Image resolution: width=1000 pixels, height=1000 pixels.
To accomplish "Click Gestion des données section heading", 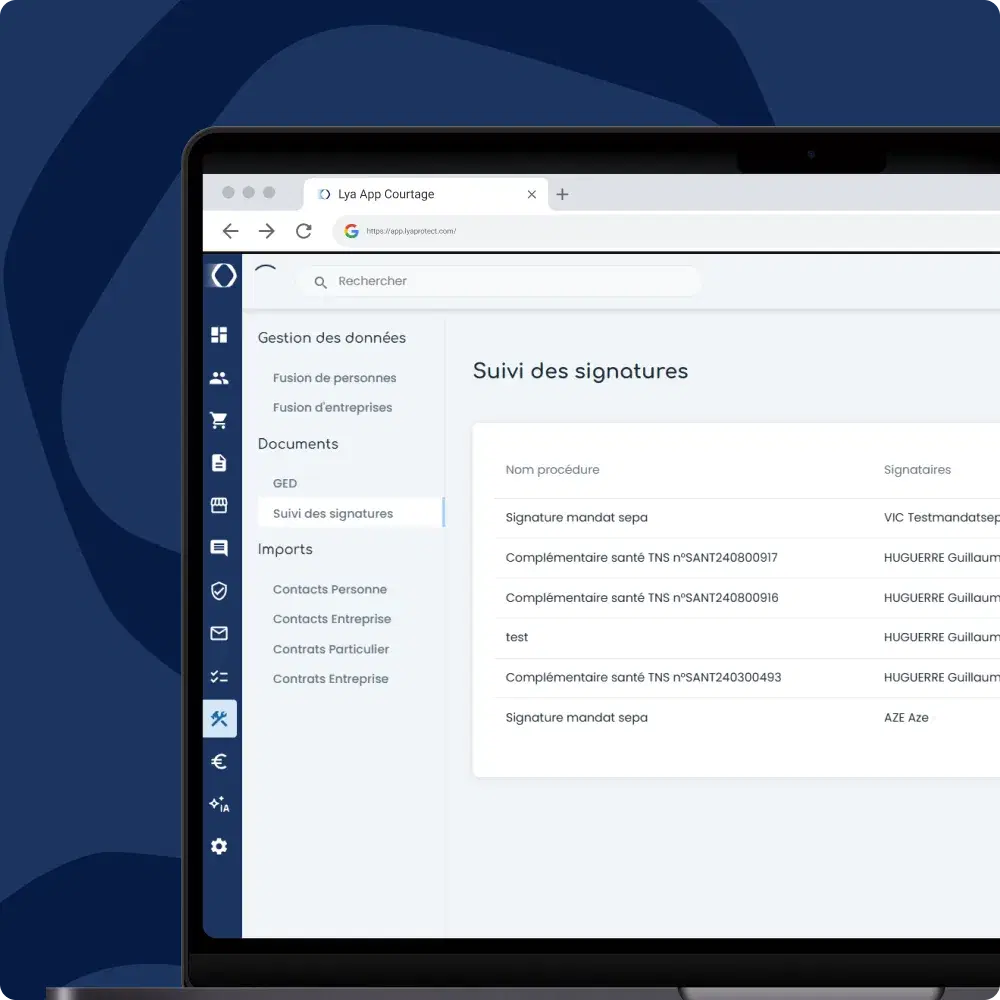I will click(332, 338).
